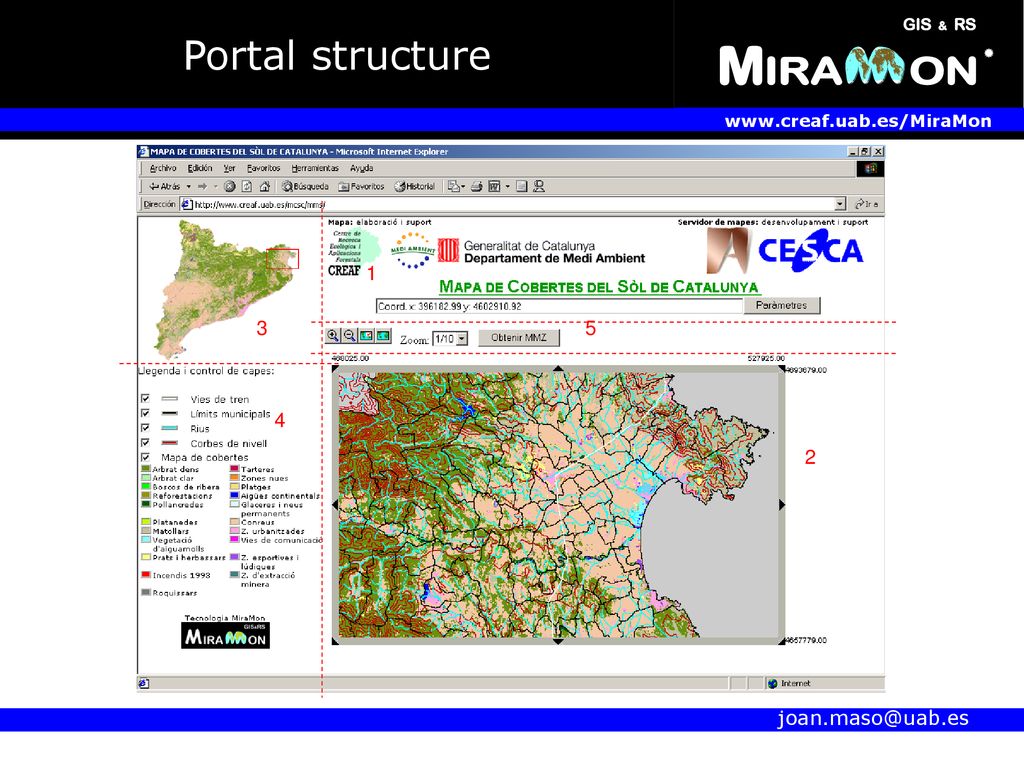The height and width of the screenshot is (768, 1024).
Task: Uncheck Vies de tren layer
Action: 145,398
